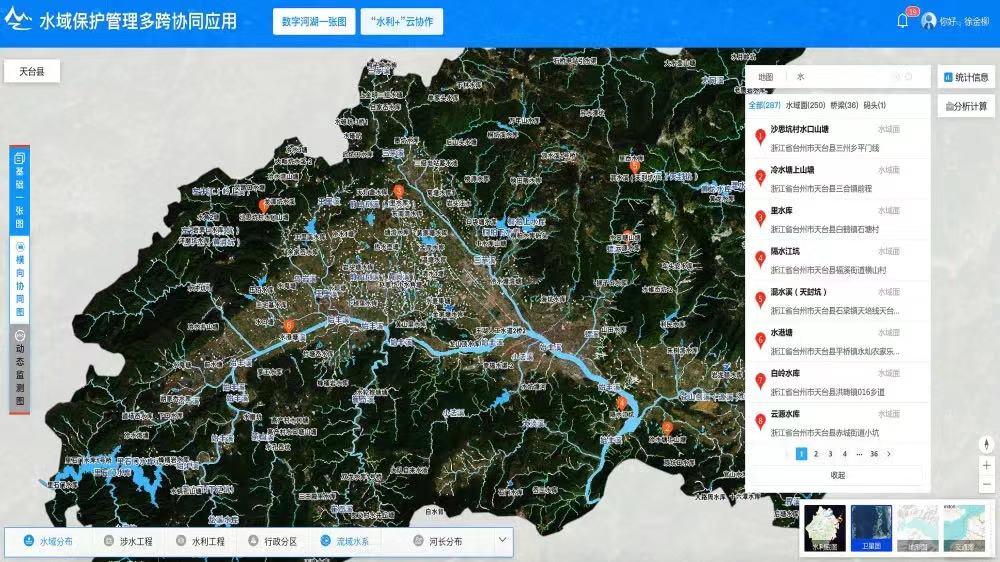Toggle the 水域分布 layer
Viewport: 1000px width, 562px height.
pos(48,541)
